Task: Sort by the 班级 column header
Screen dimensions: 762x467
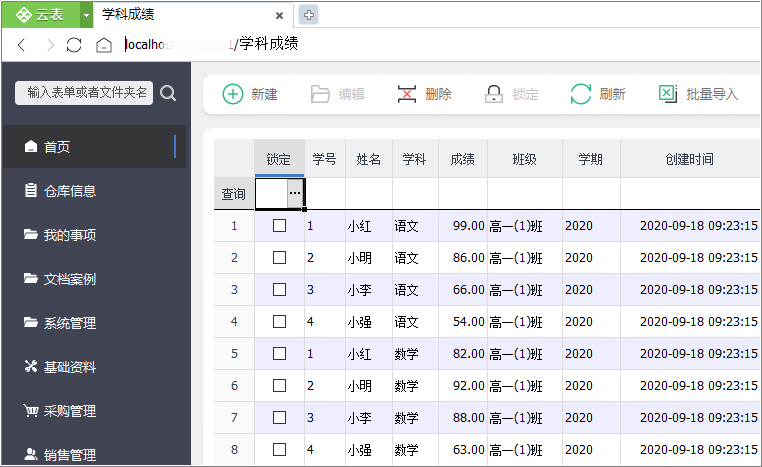Action: (x=525, y=159)
